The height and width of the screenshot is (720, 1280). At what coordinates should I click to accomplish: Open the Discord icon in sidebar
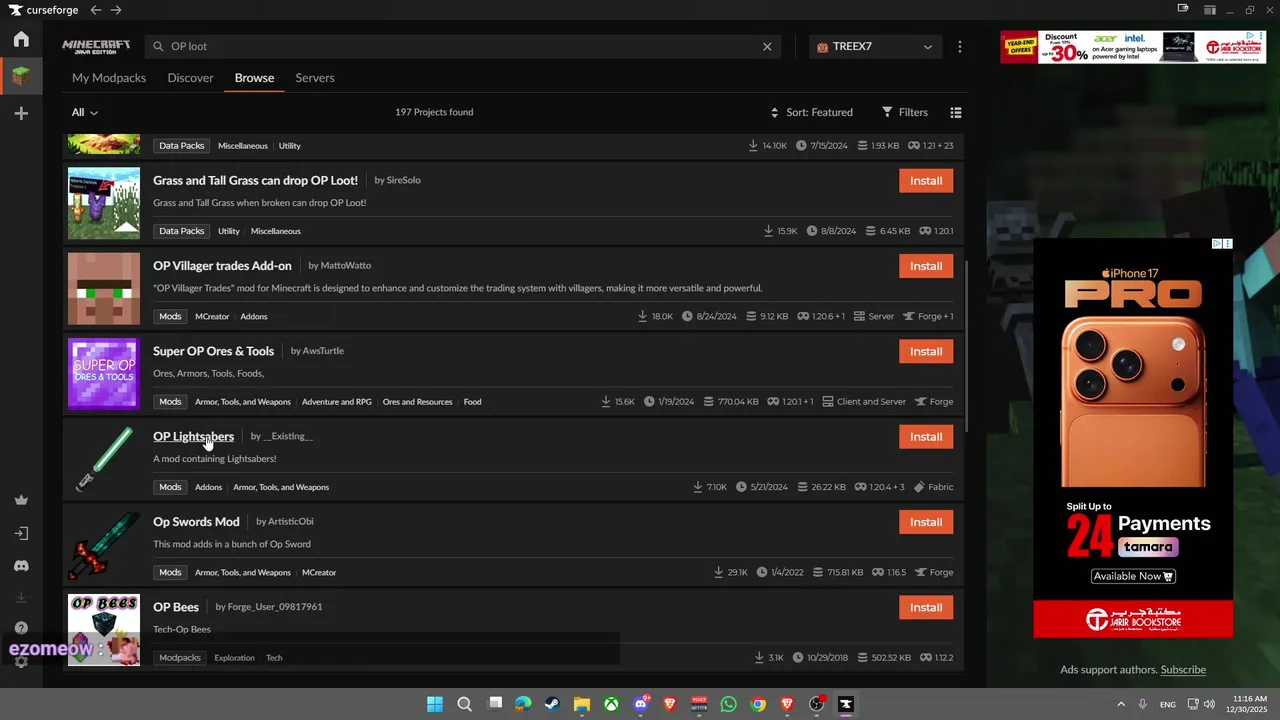(21, 566)
